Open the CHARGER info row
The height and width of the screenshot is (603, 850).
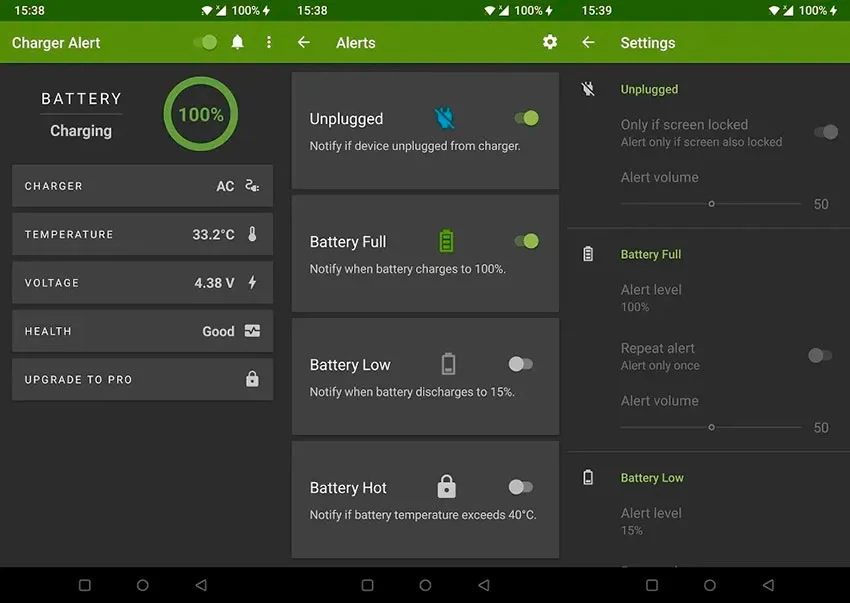point(143,186)
